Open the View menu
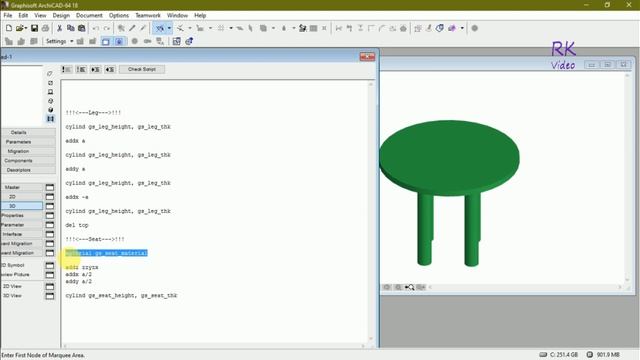640x360 pixels. point(40,15)
